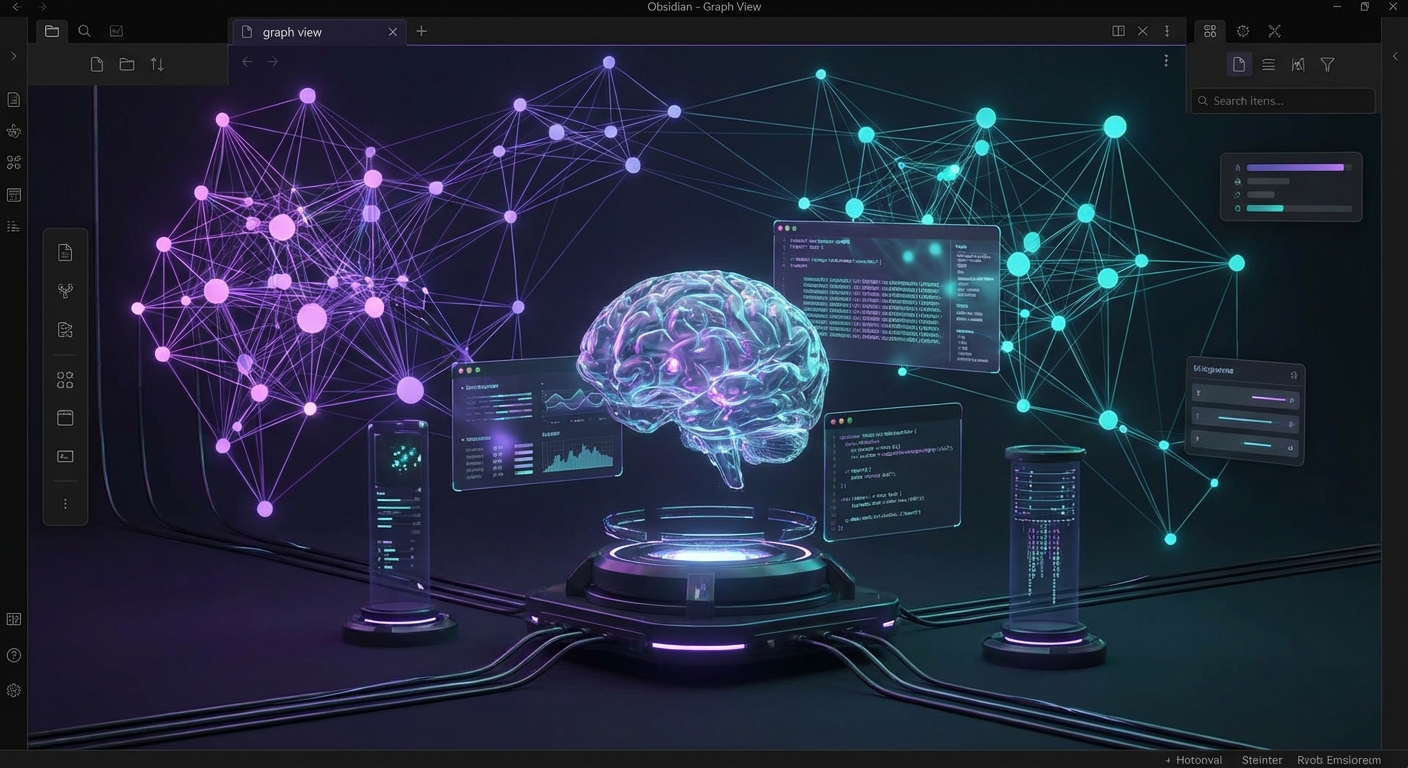Navigate back with the graph view arrow
This screenshot has width=1408, height=768.
(247, 62)
